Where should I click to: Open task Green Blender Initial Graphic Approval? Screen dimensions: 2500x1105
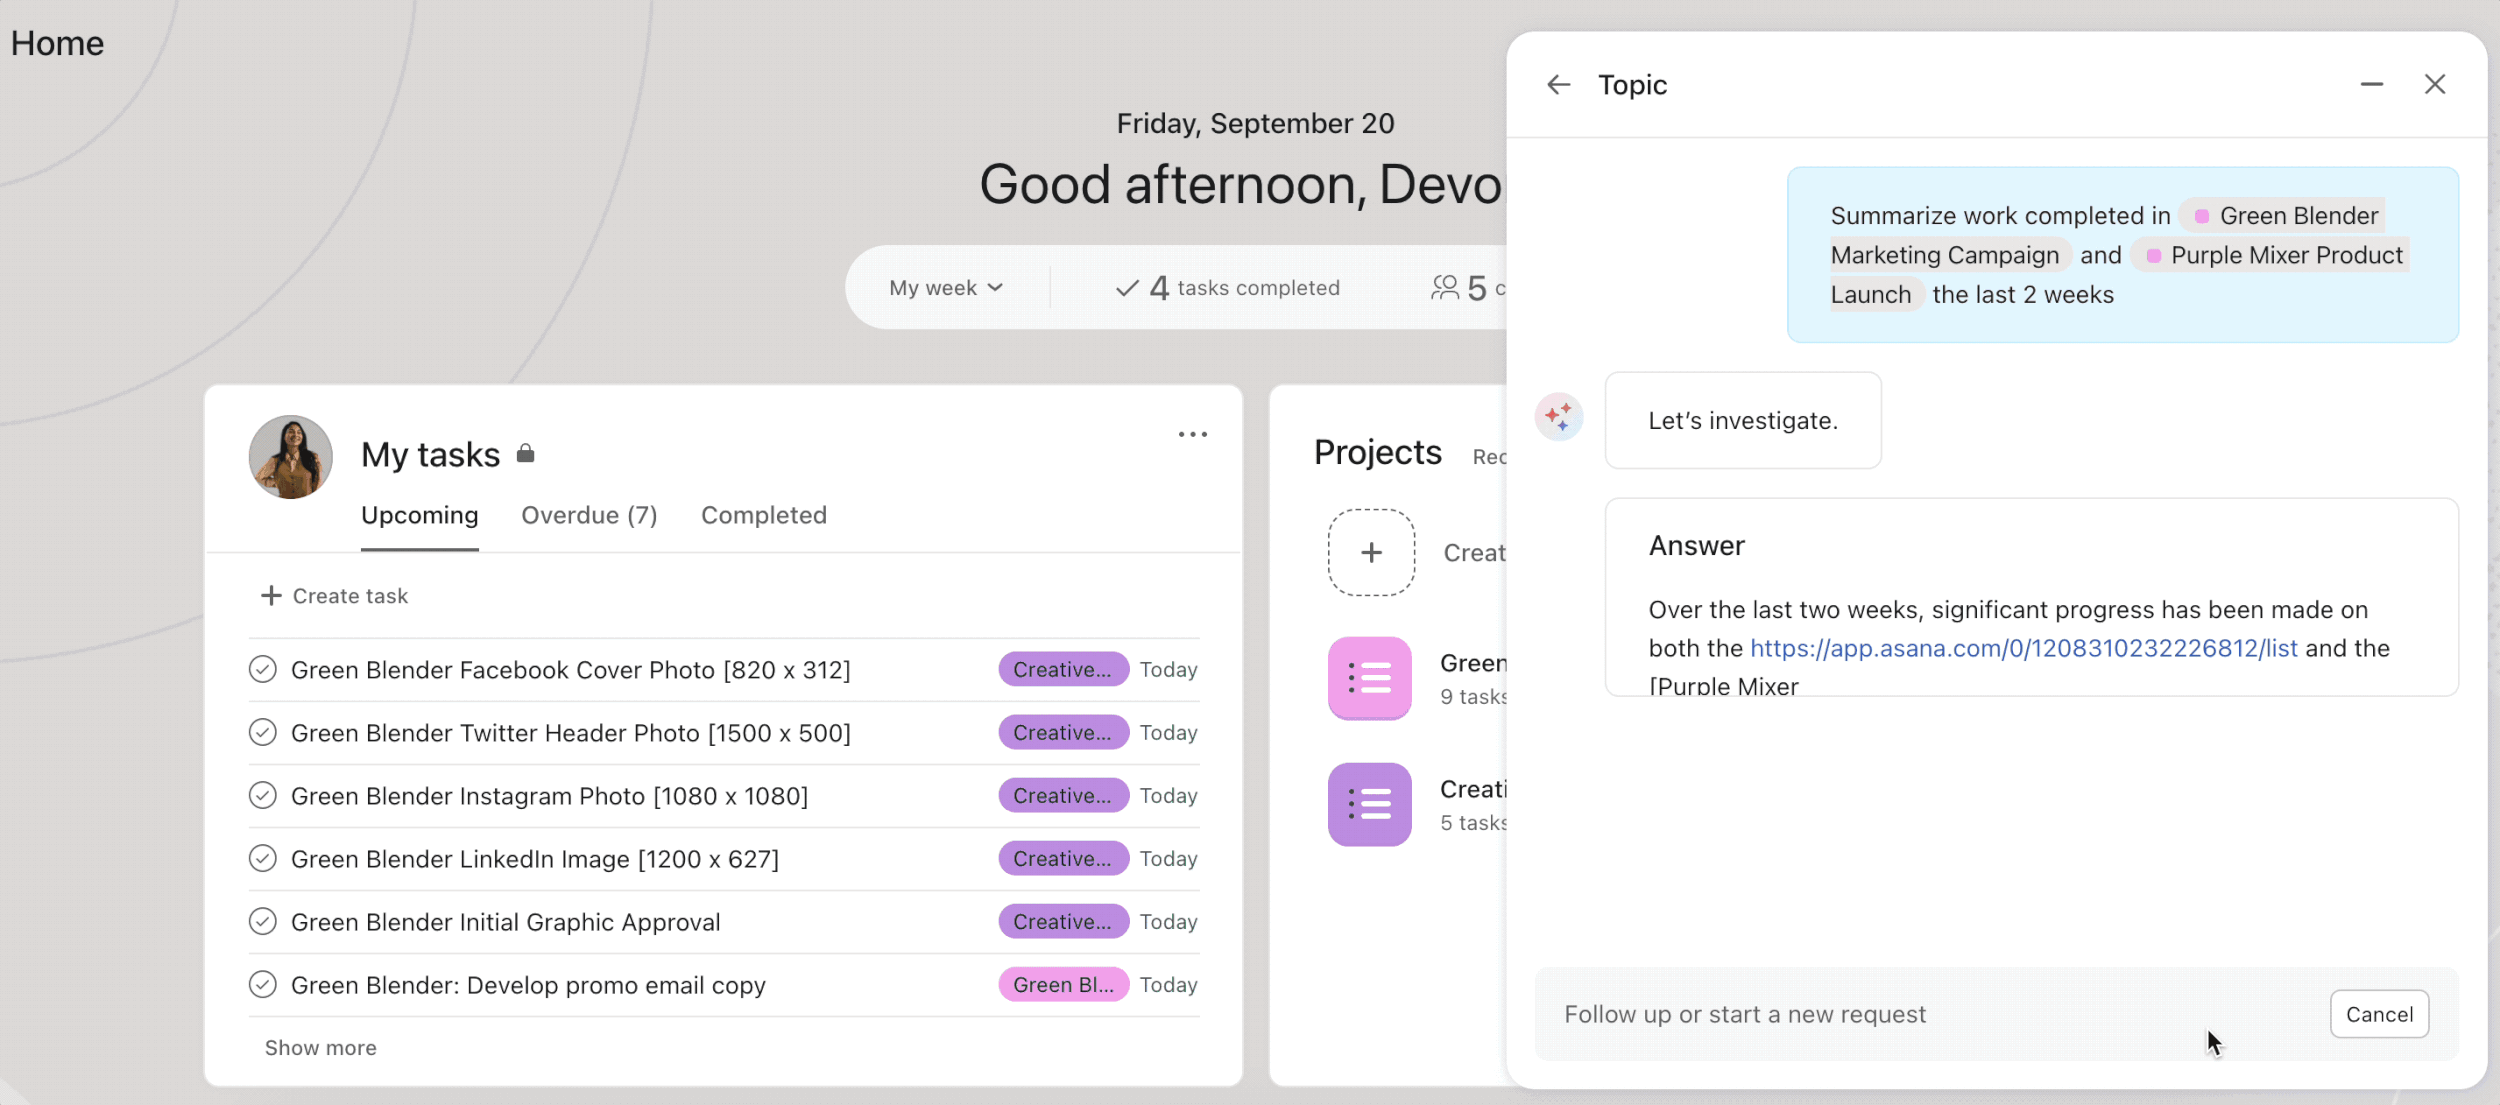coord(505,921)
